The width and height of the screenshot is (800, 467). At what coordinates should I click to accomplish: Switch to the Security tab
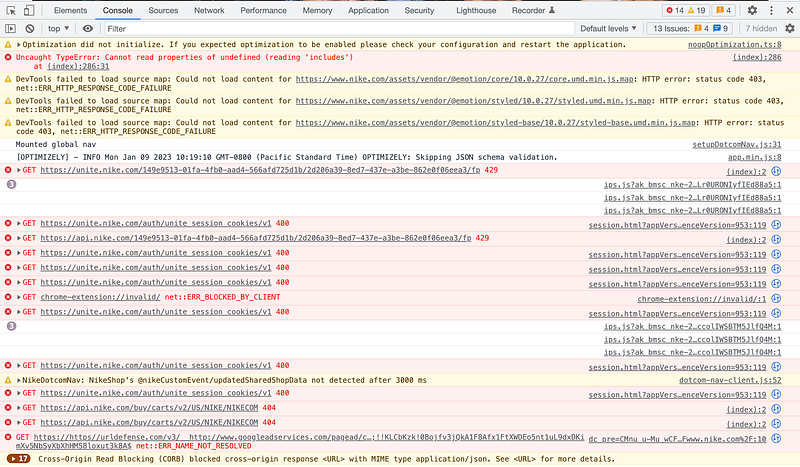pos(419,10)
